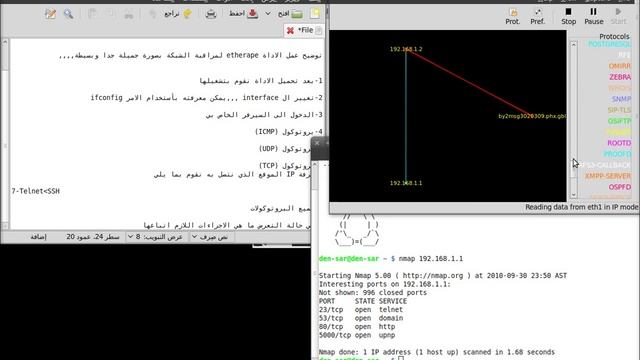Image resolution: width=640 pixels, height=360 pixels.
Task: Pause the EtherApe capture
Action: pyautogui.click(x=593, y=16)
